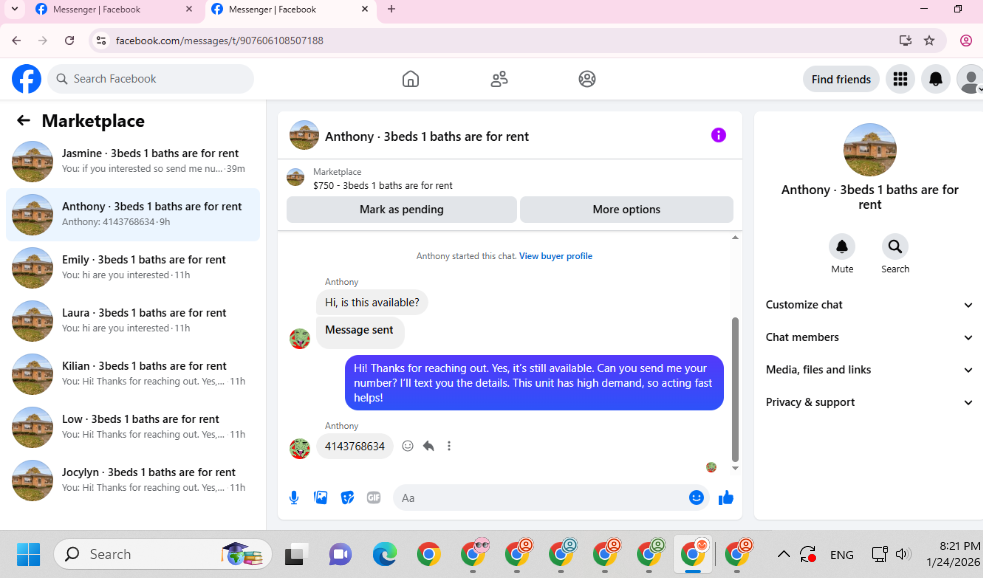Open the Friends icon in top navigation

[499, 79]
